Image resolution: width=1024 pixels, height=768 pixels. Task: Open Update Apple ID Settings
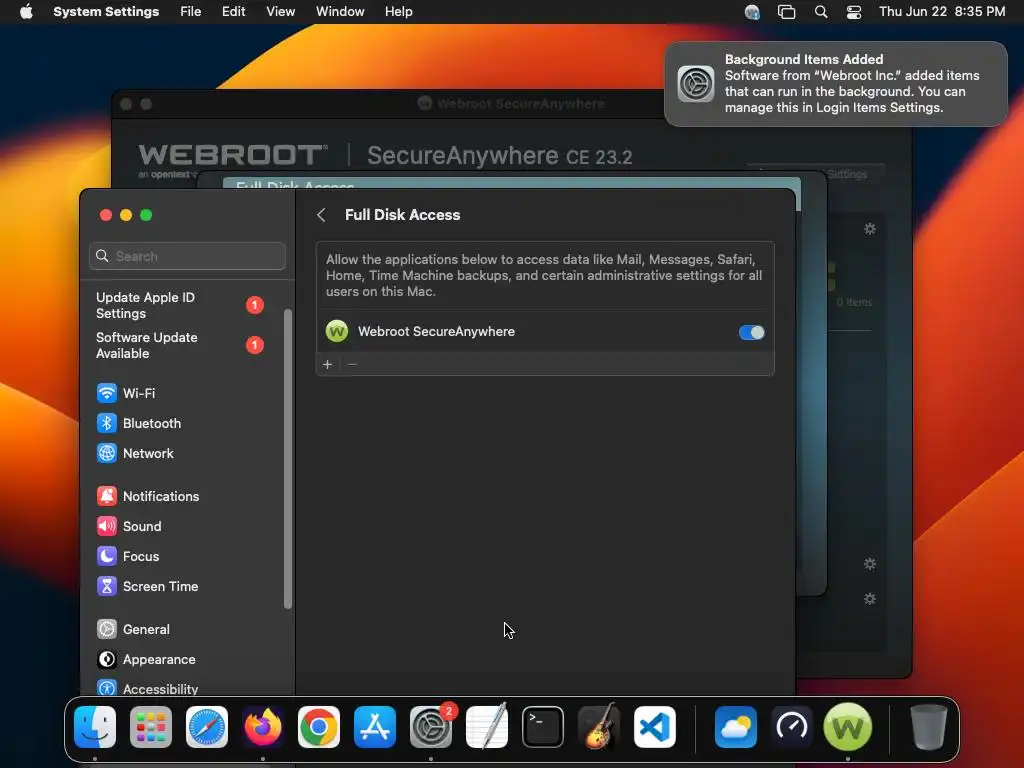tap(180, 305)
